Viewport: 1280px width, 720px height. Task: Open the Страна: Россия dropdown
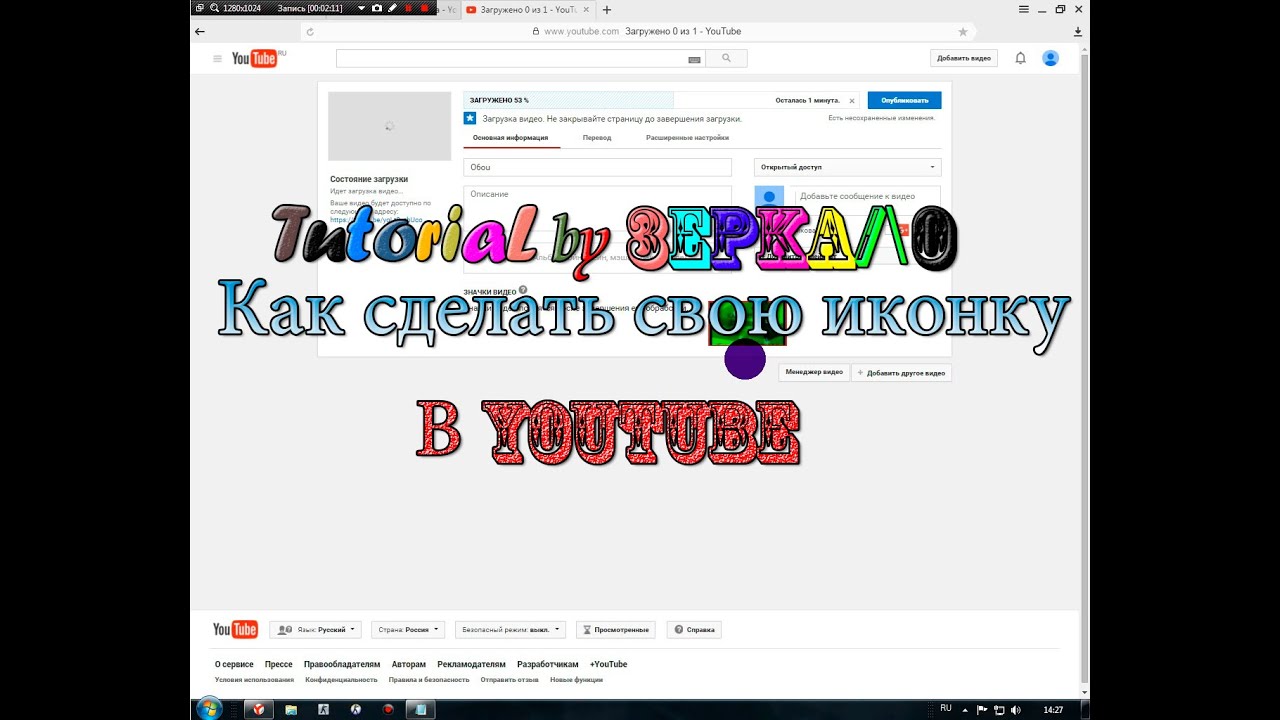pos(408,630)
